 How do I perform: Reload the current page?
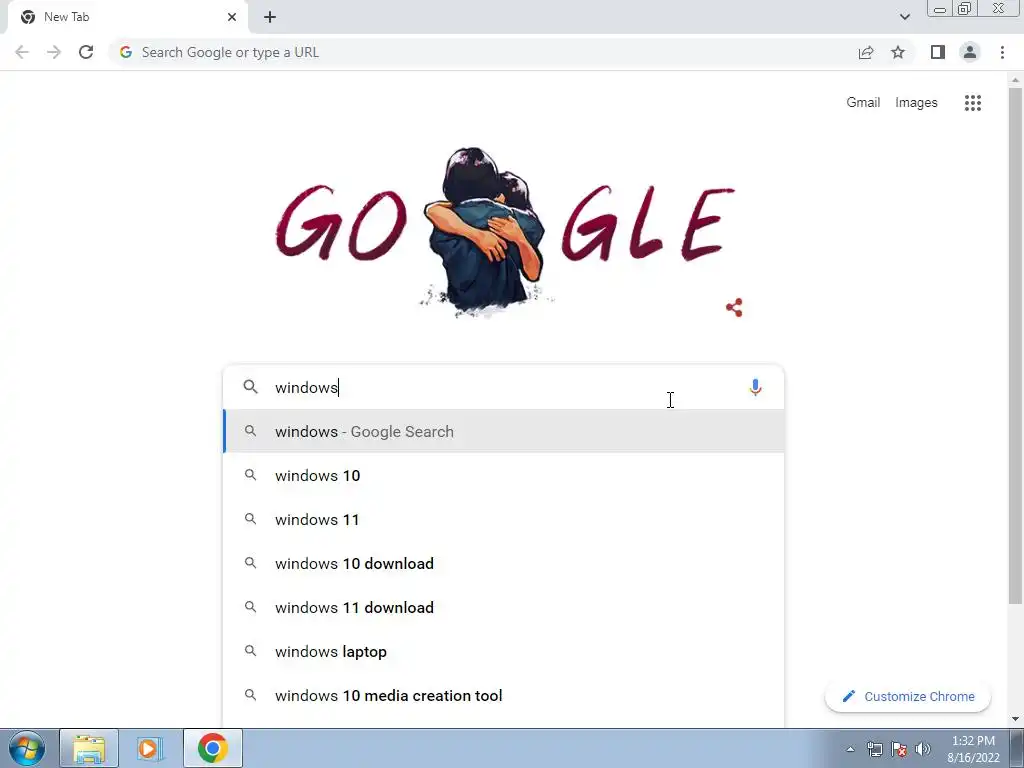[x=86, y=52]
